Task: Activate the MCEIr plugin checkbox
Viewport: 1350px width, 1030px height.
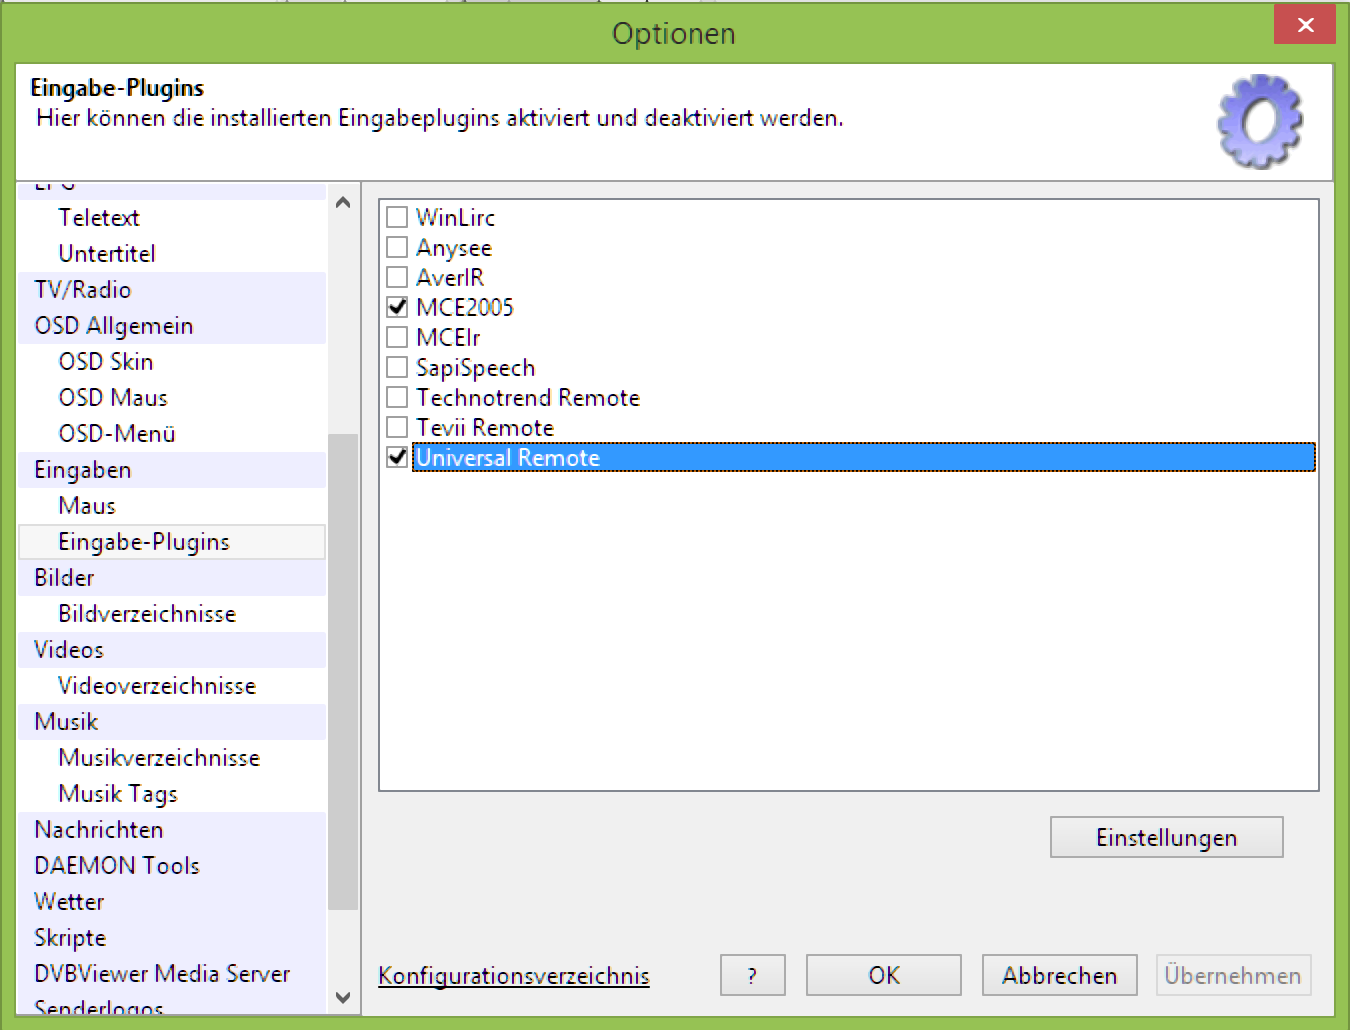Action: coord(397,337)
